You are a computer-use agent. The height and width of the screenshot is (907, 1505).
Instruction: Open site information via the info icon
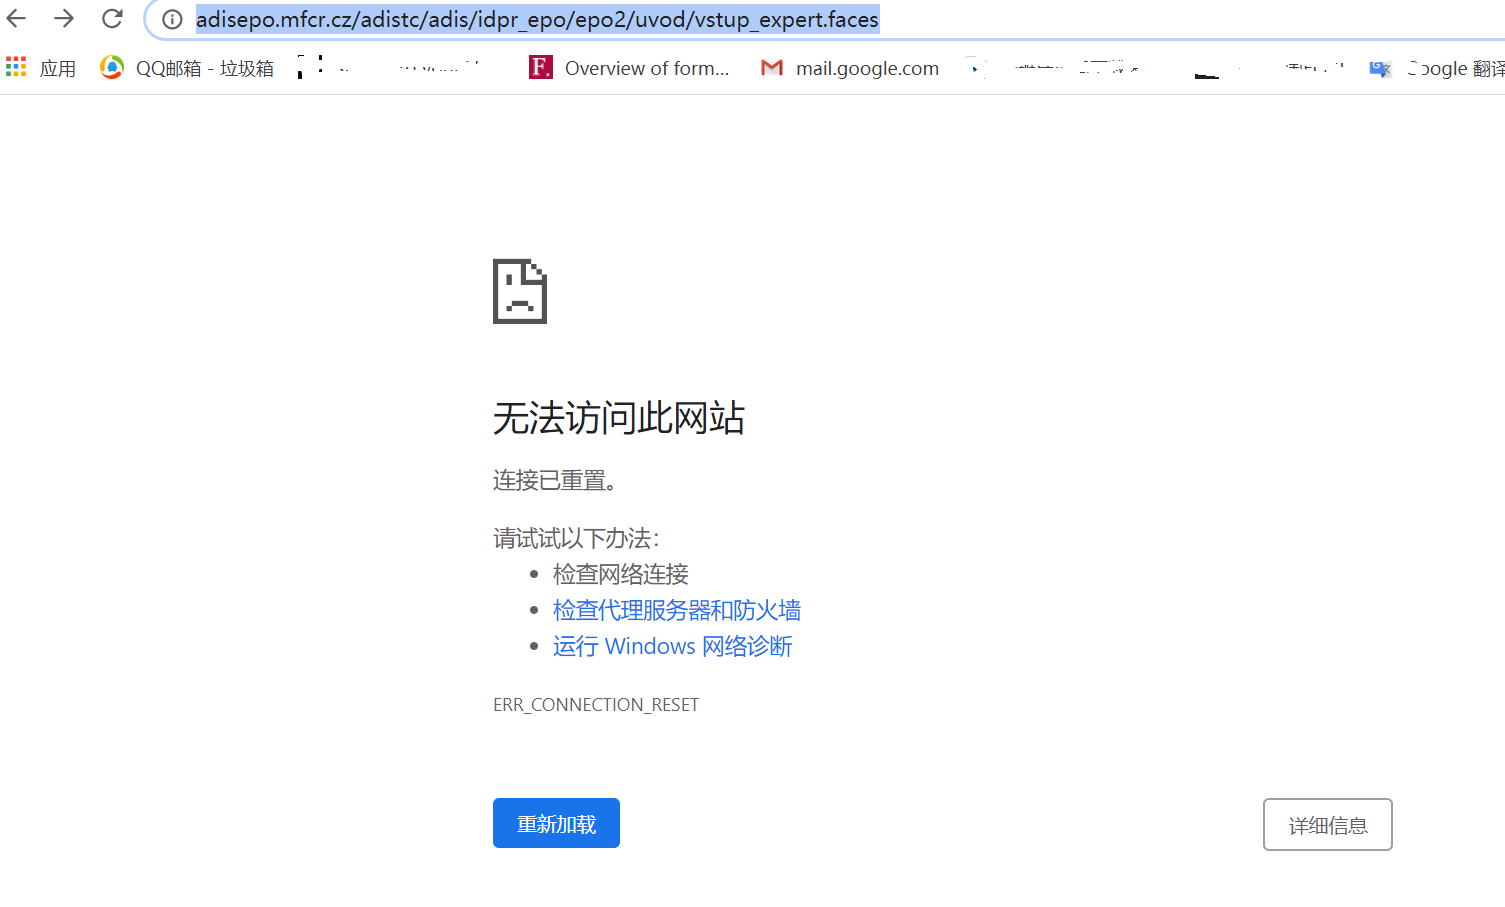click(x=171, y=18)
